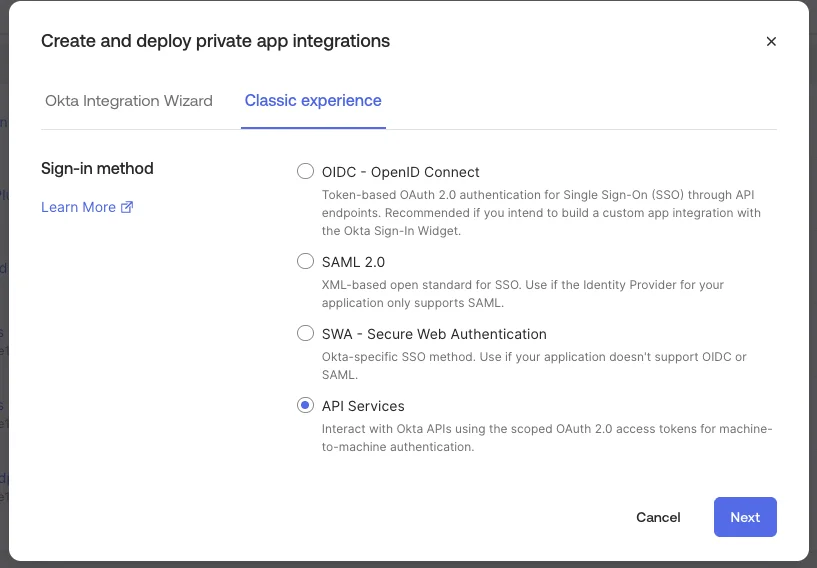Select the API Services radio button

point(305,405)
